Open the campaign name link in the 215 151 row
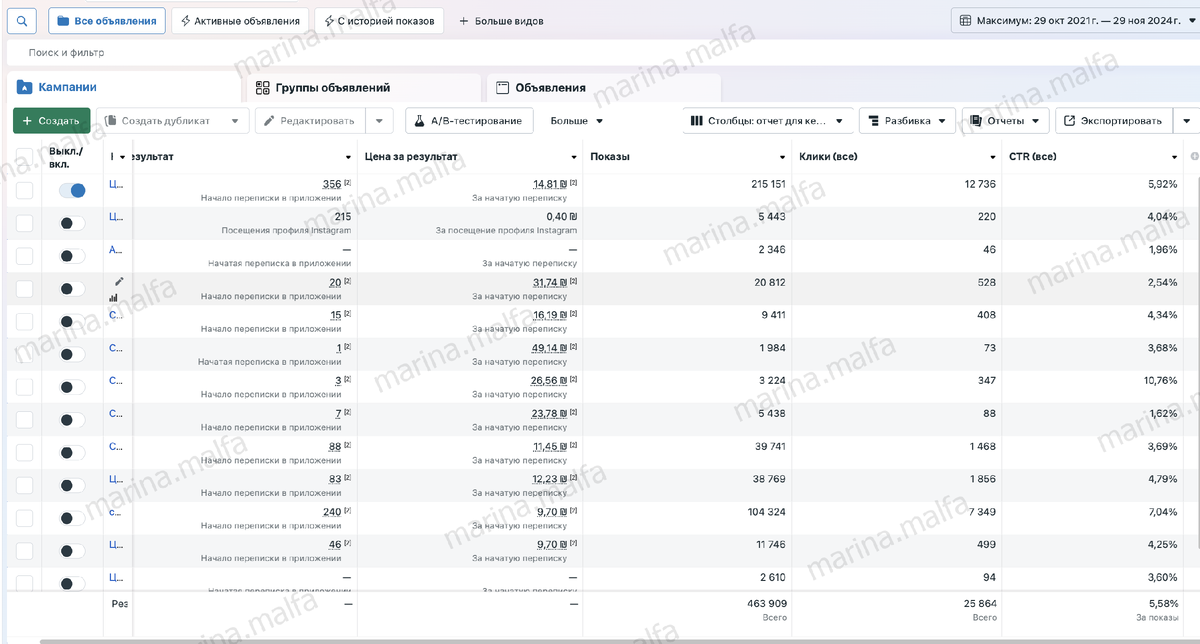The image size is (1200, 644). tap(115, 184)
